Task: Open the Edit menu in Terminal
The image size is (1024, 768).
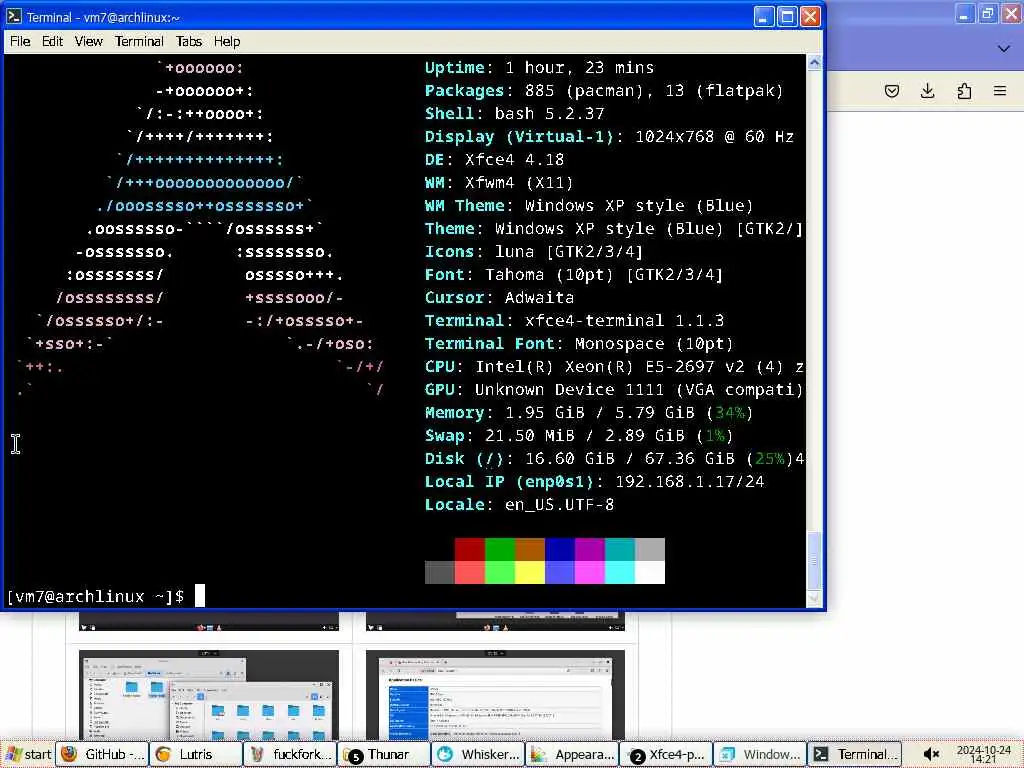Action: 52,41
